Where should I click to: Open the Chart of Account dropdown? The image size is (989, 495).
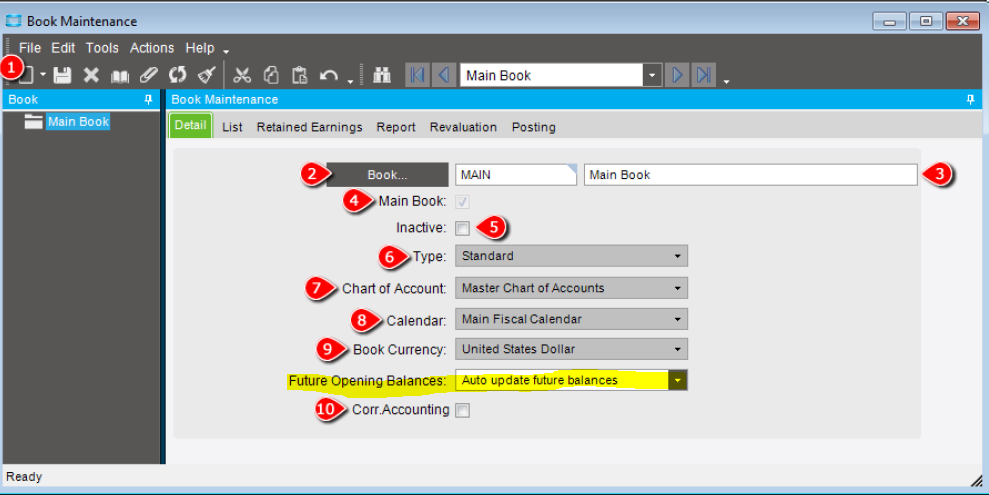(x=571, y=288)
